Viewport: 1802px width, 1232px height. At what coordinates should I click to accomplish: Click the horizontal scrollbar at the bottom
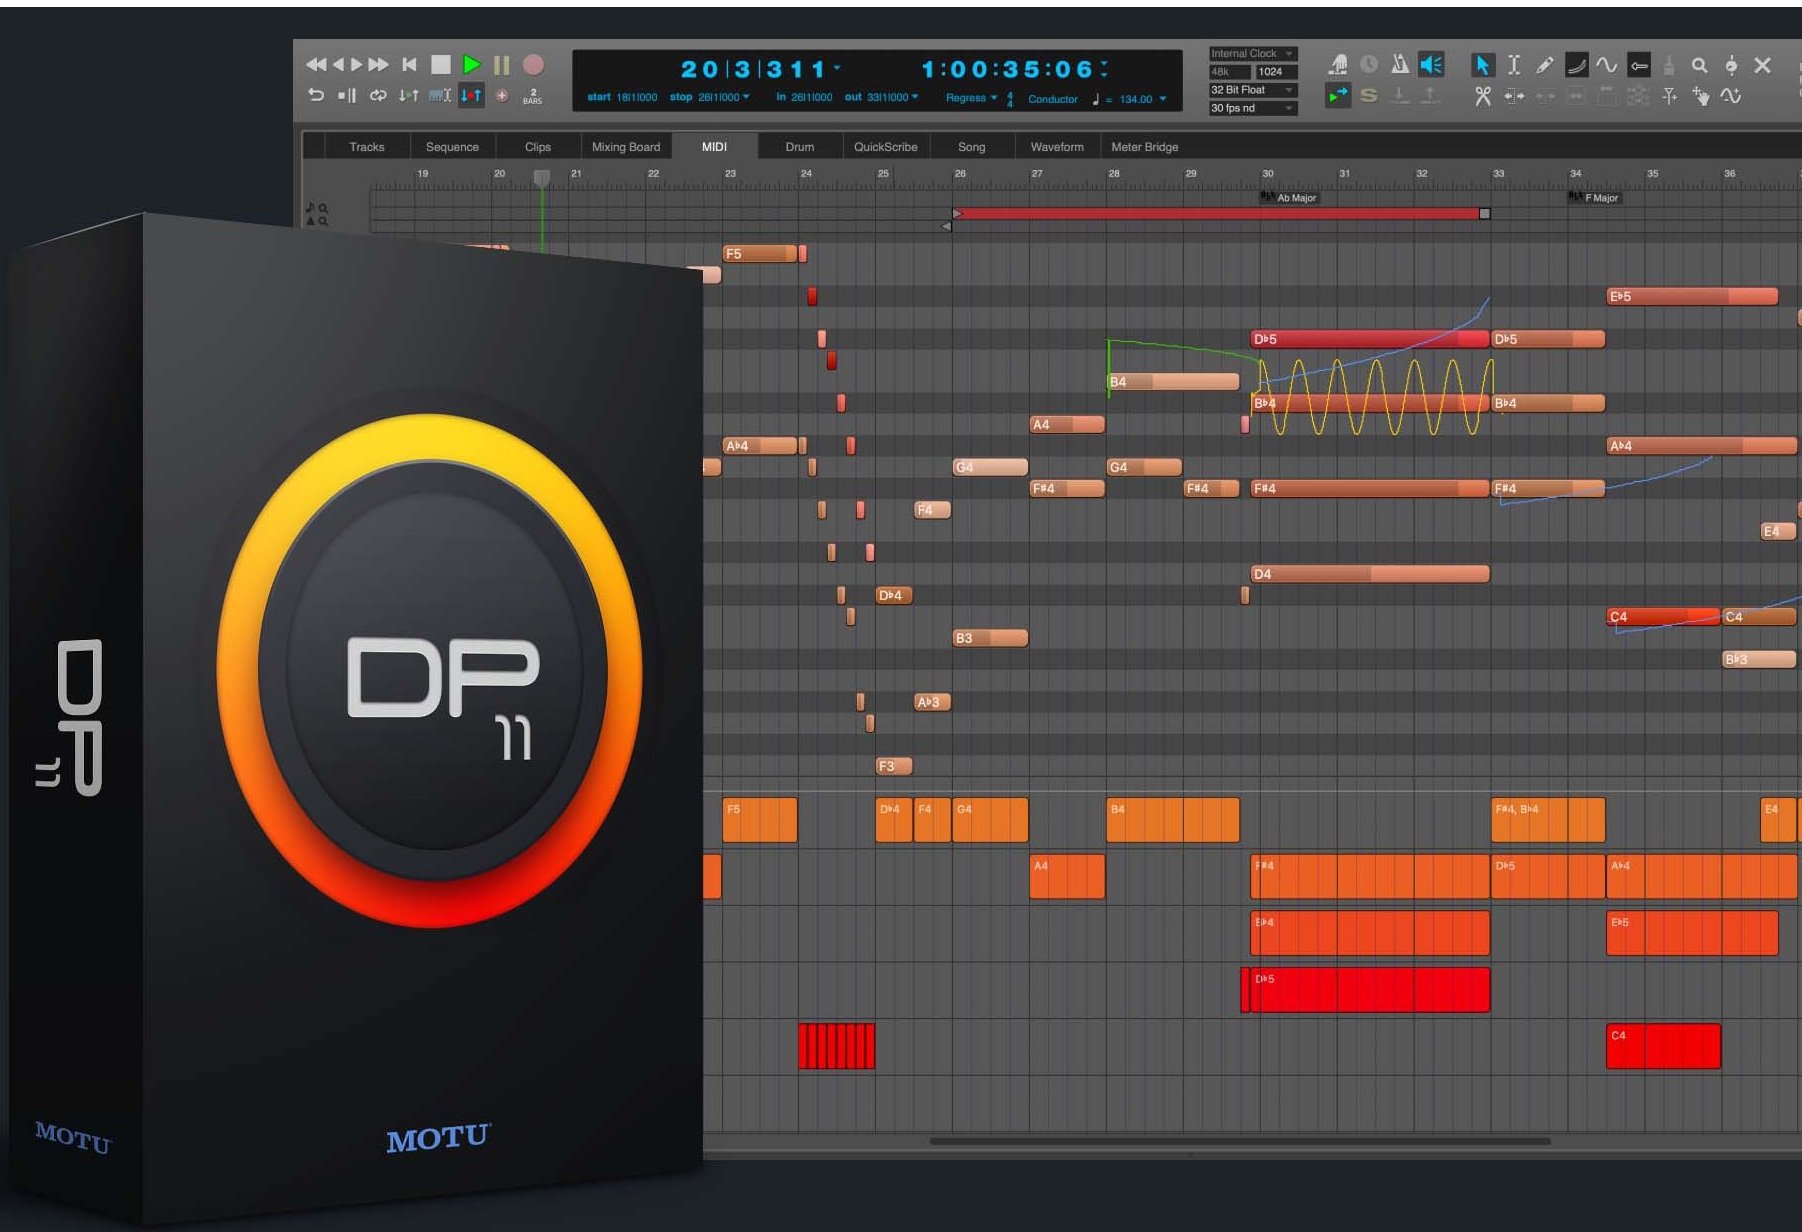coord(1240,1141)
